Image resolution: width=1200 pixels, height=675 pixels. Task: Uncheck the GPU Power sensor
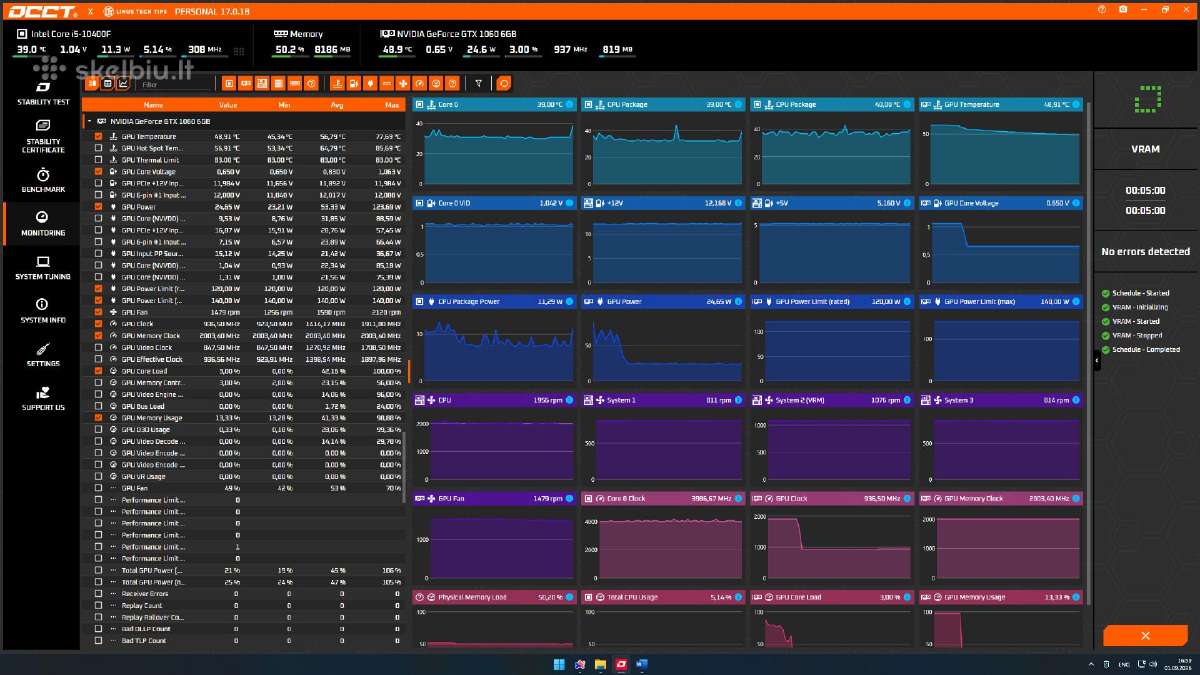click(x=98, y=206)
